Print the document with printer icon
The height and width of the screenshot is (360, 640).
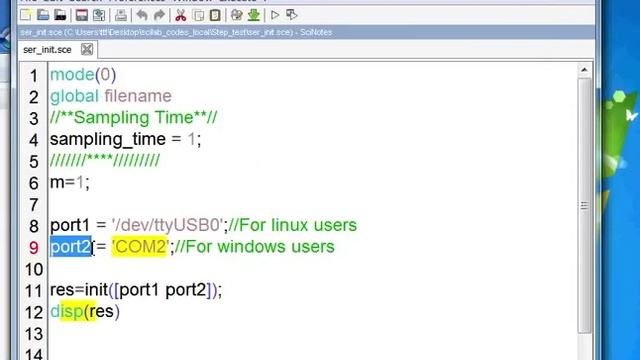pos(120,15)
